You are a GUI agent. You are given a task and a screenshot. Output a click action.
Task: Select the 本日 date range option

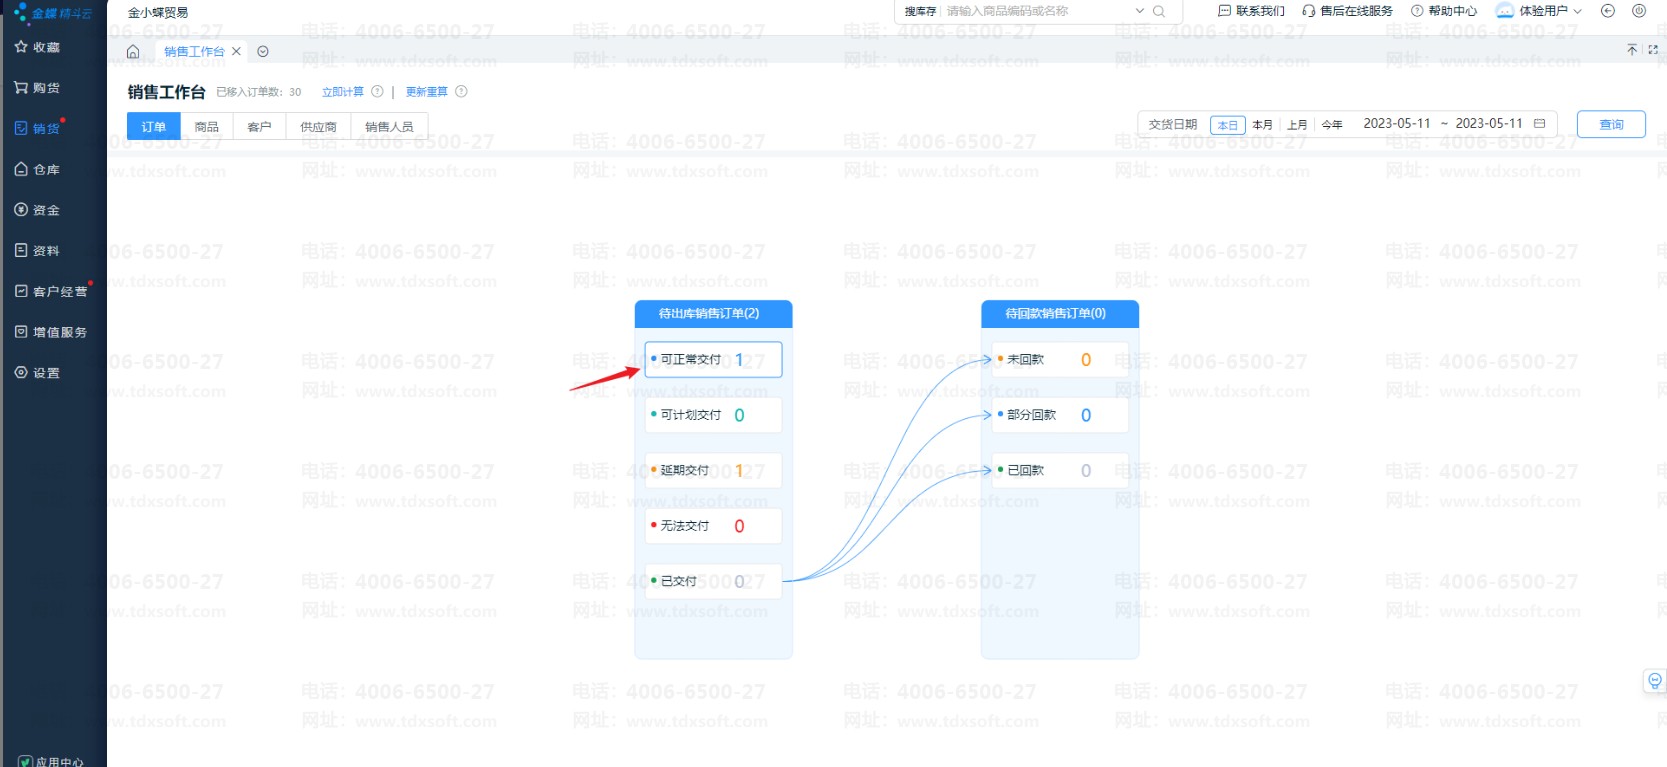pyautogui.click(x=1228, y=125)
